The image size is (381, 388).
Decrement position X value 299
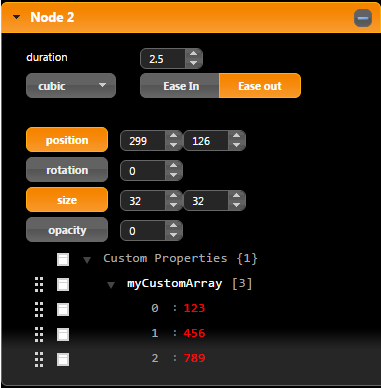173,145
